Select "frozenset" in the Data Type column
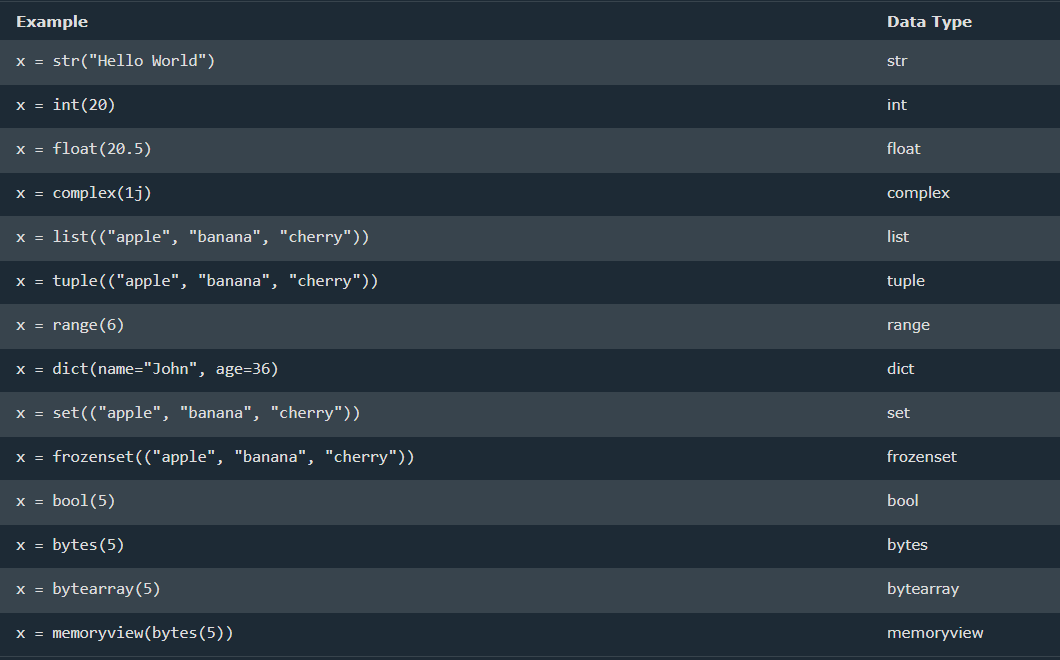This screenshot has width=1060, height=660. [x=921, y=457]
